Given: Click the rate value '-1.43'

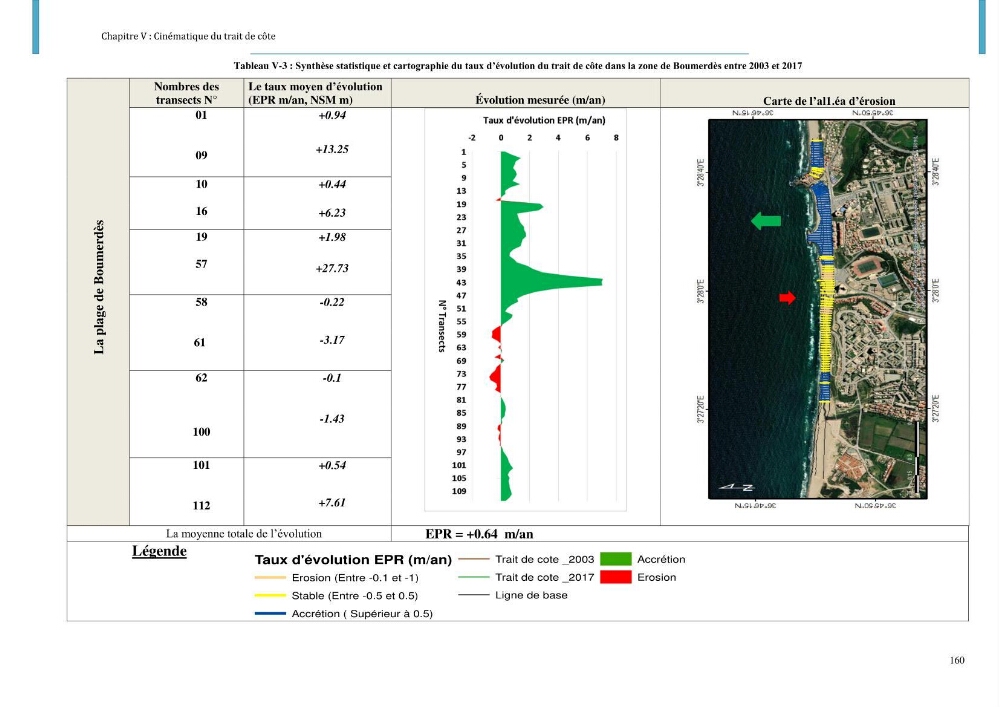Looking at the screenshot, I should click(332, 419).
